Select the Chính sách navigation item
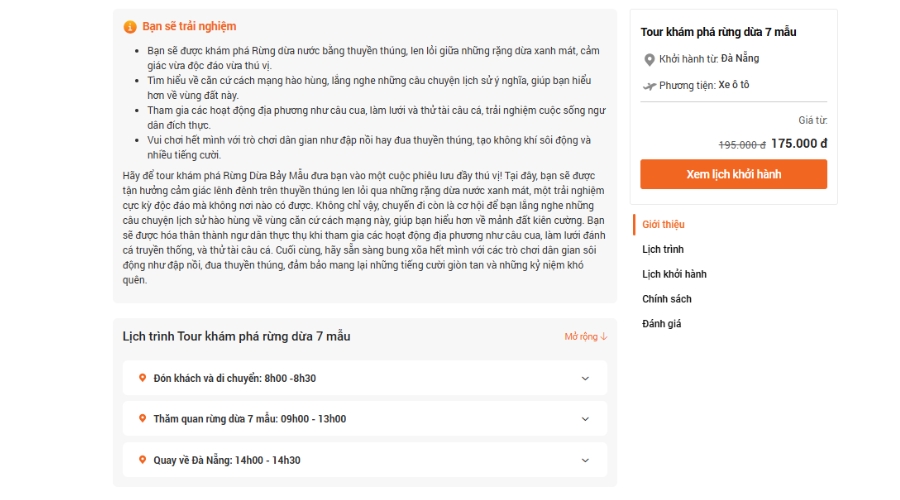 pyautogui.click(x=666, y=299)
